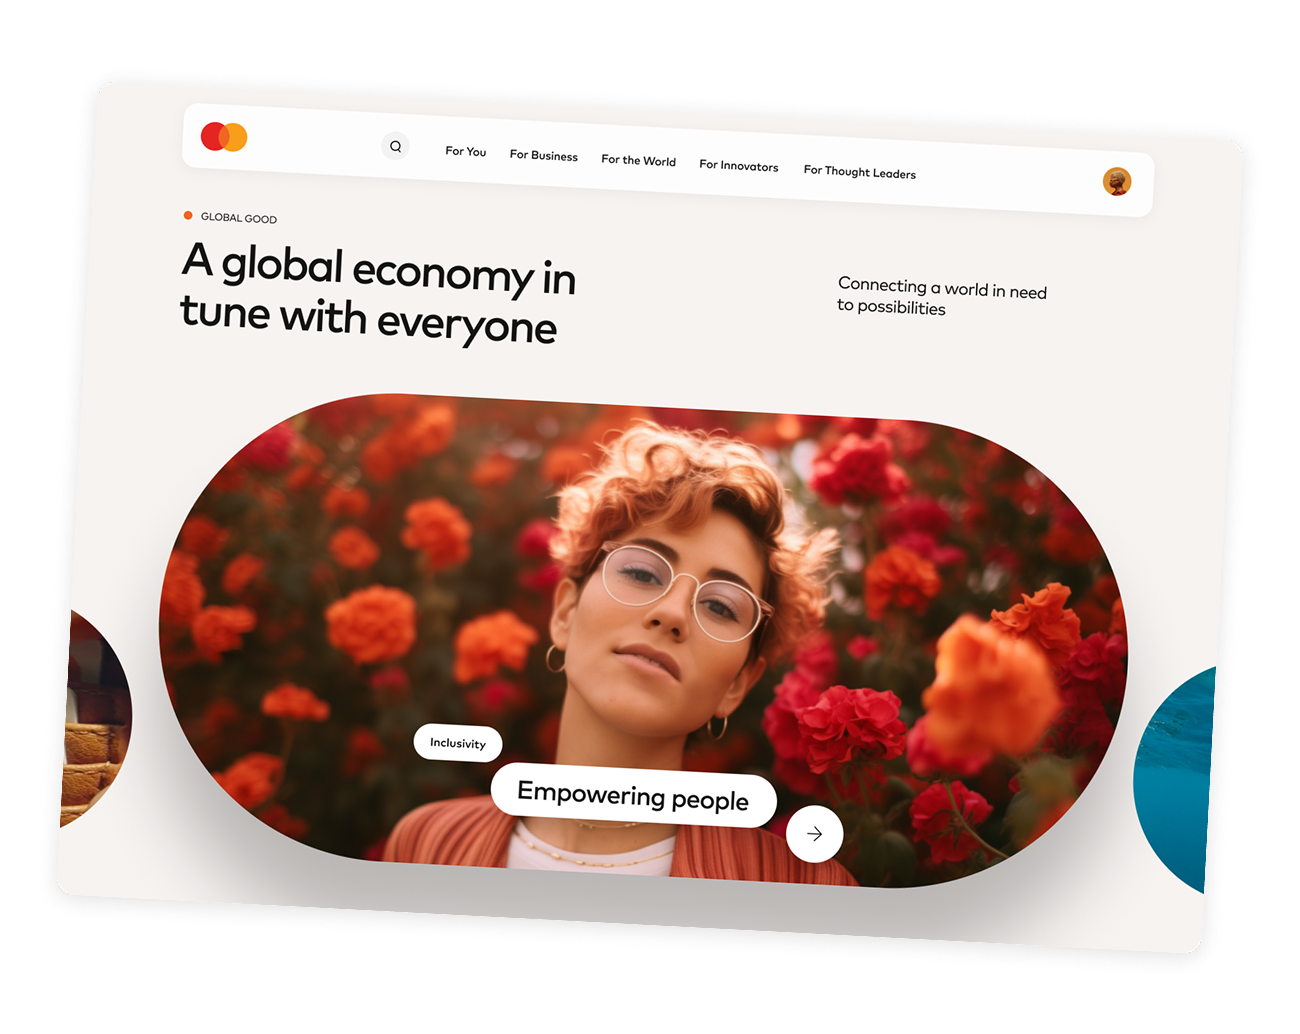
Task: Click the orange Global Good dot
Action: click(x=188, y=215)
